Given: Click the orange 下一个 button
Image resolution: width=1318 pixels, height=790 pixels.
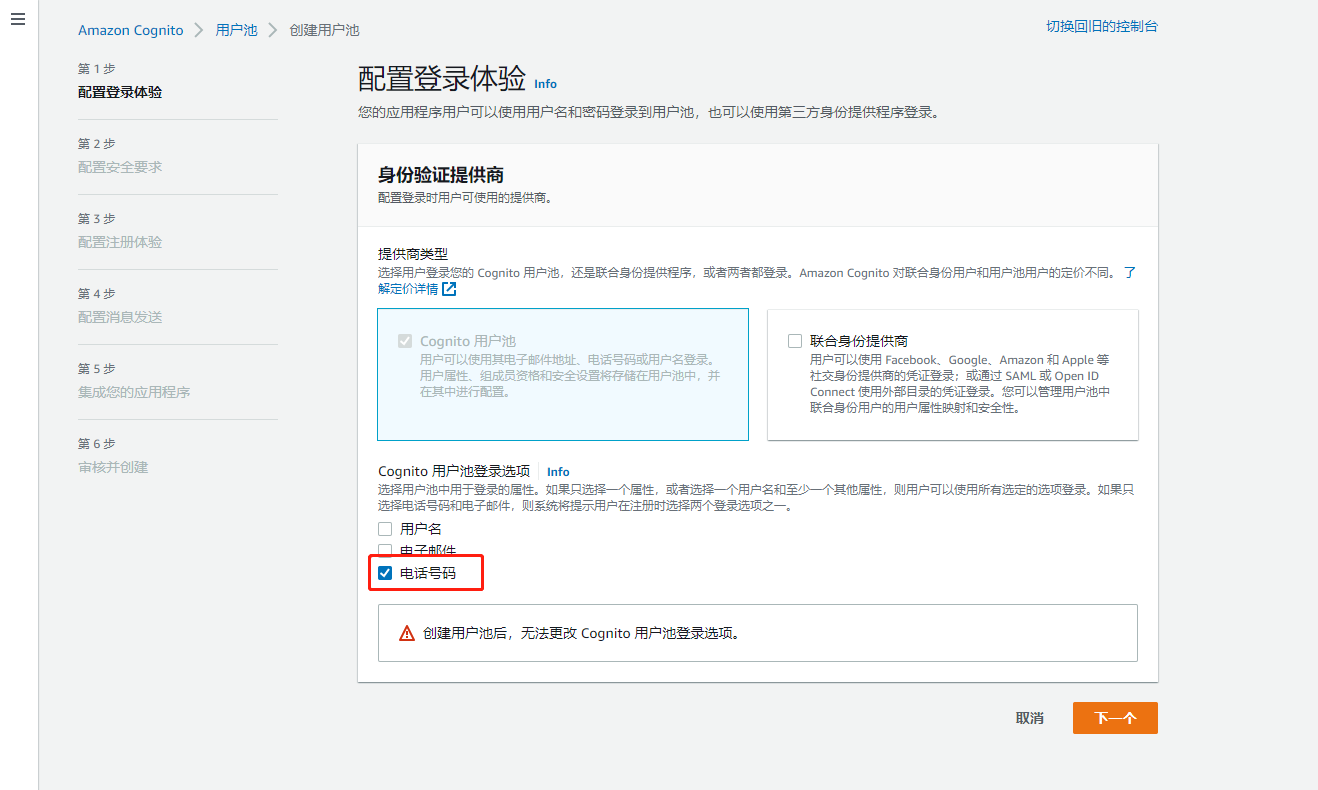Looking at the screenshot, I should click(x=1115, y=718).
